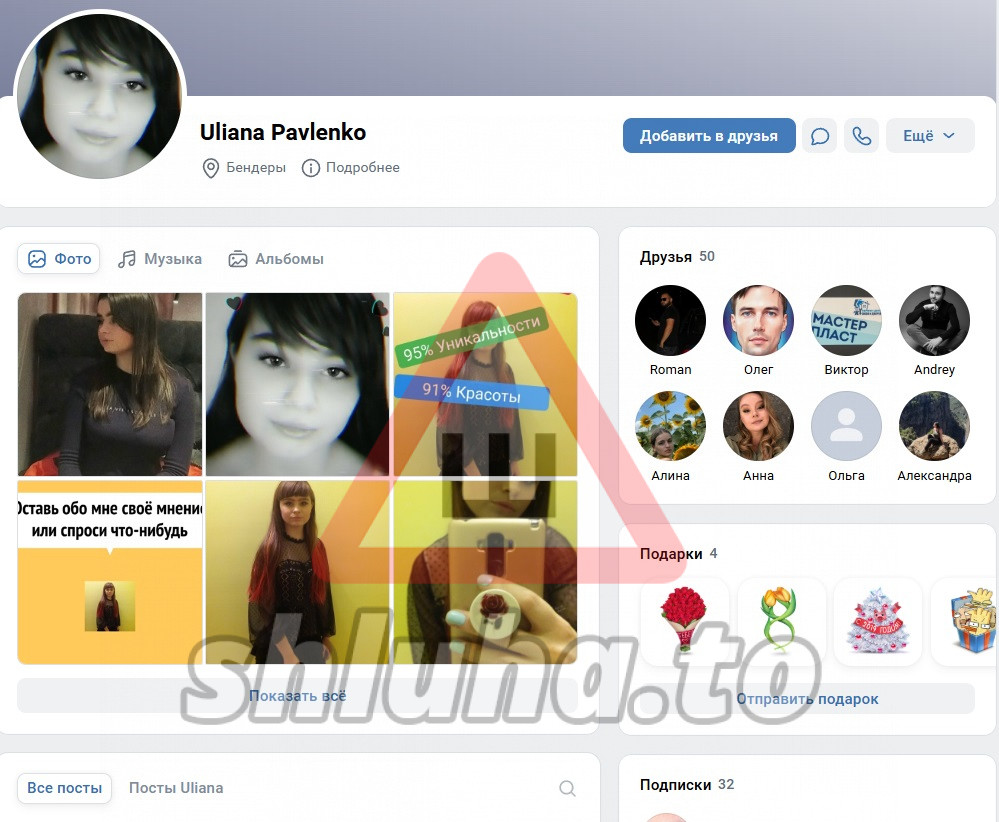999x822 pixels.
Task: Open the profile avatar photo
Action: click(x=100, y=97)
